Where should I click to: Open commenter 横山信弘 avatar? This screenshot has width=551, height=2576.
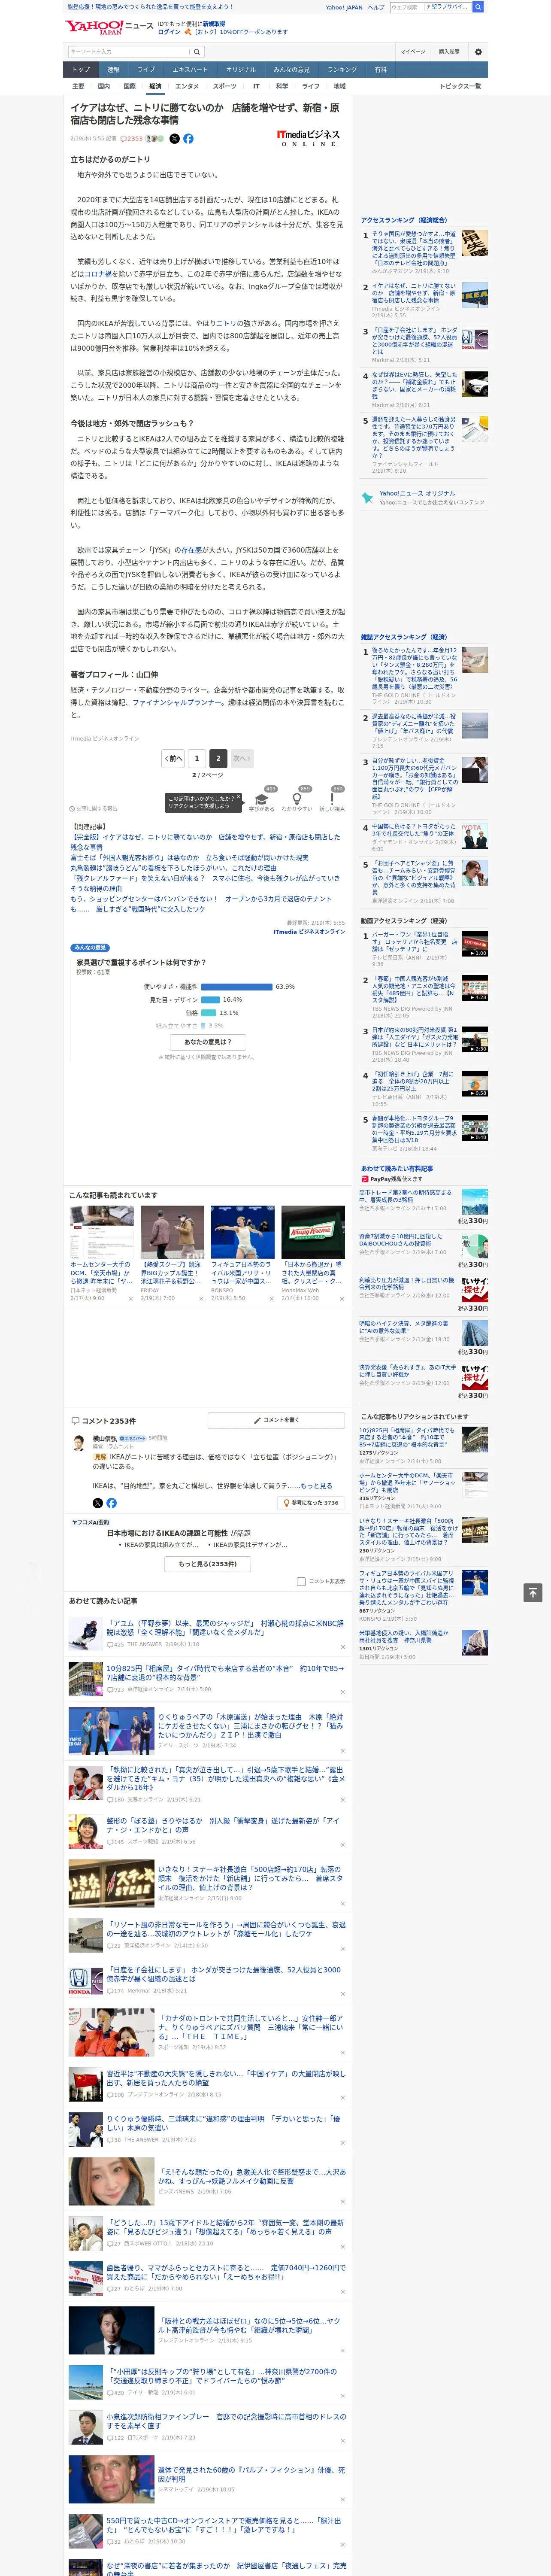(79, 1443)
